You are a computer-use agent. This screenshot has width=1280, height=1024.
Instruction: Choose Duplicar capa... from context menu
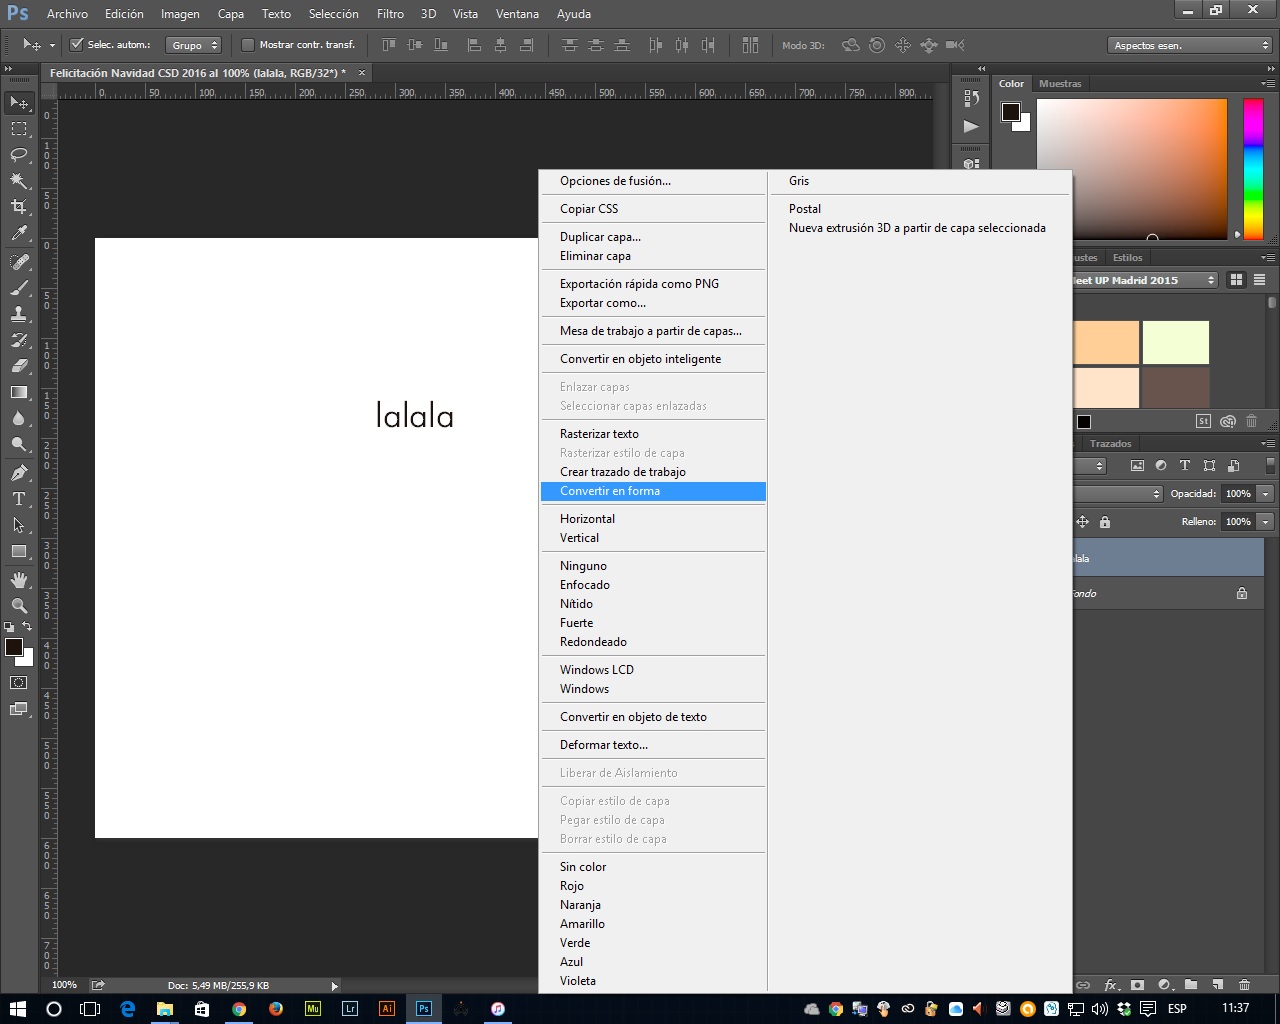click(x=653, y=237)
